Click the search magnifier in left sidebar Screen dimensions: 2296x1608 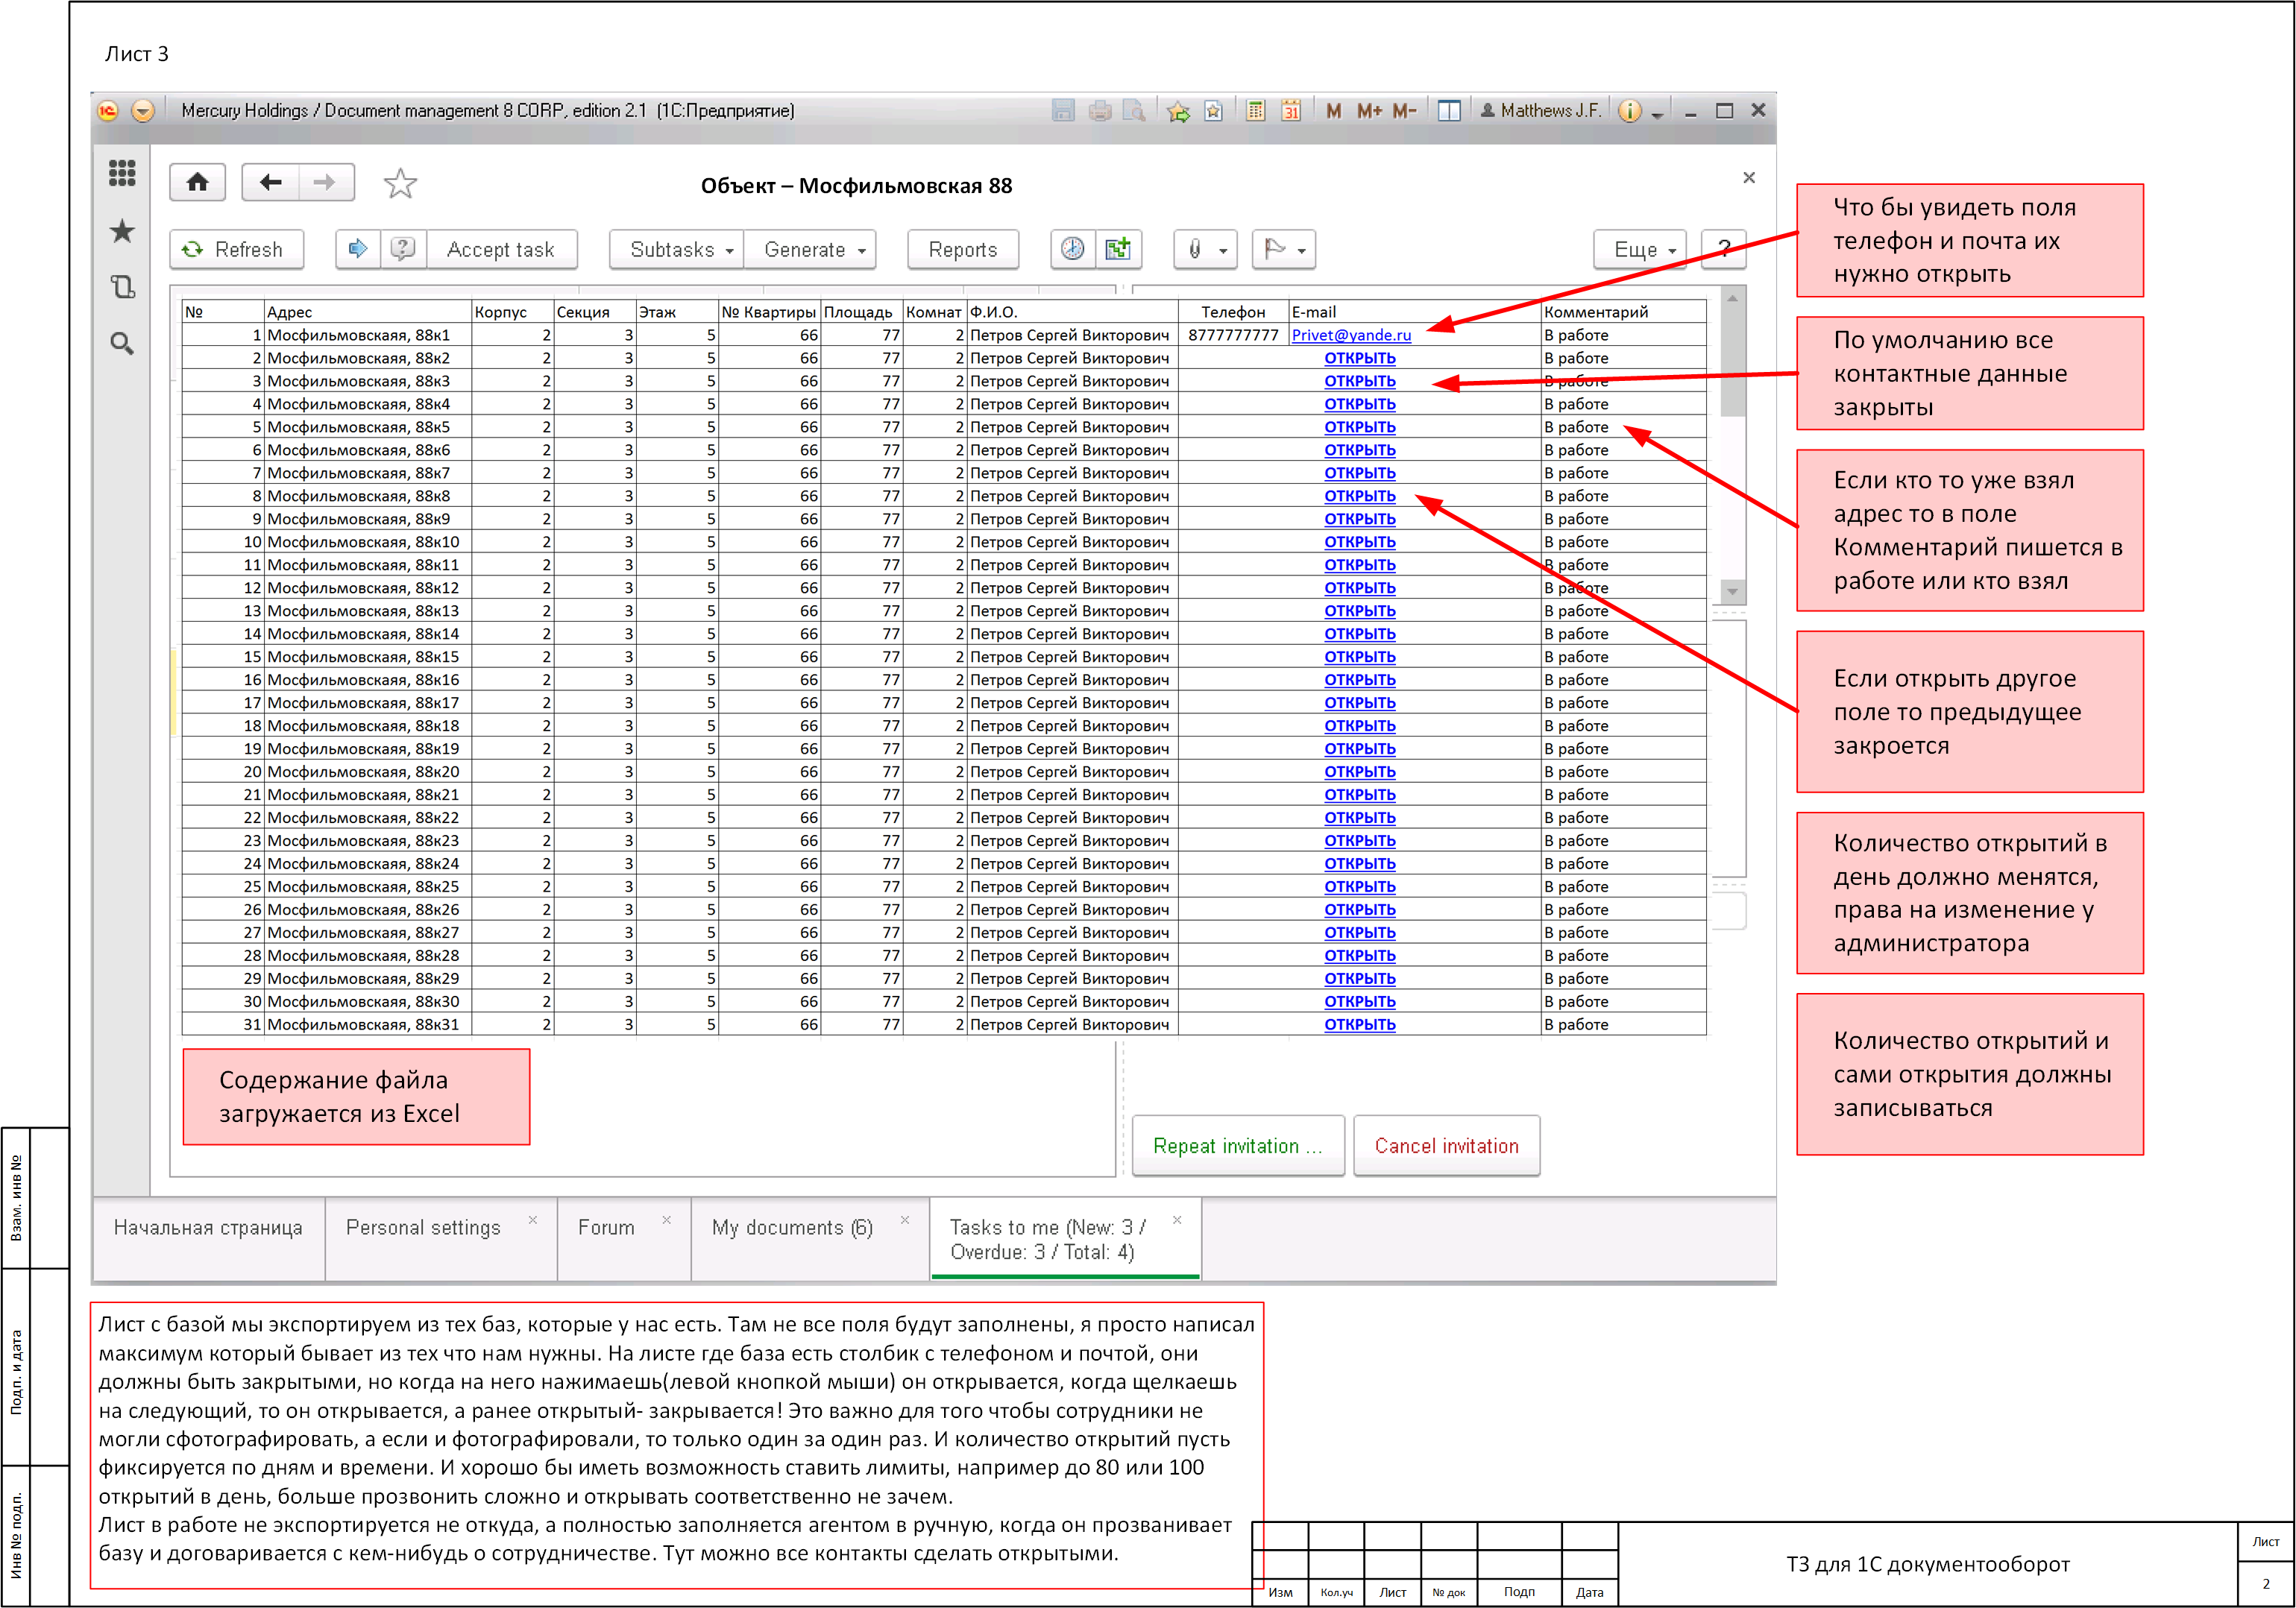(x=122, y=344)
